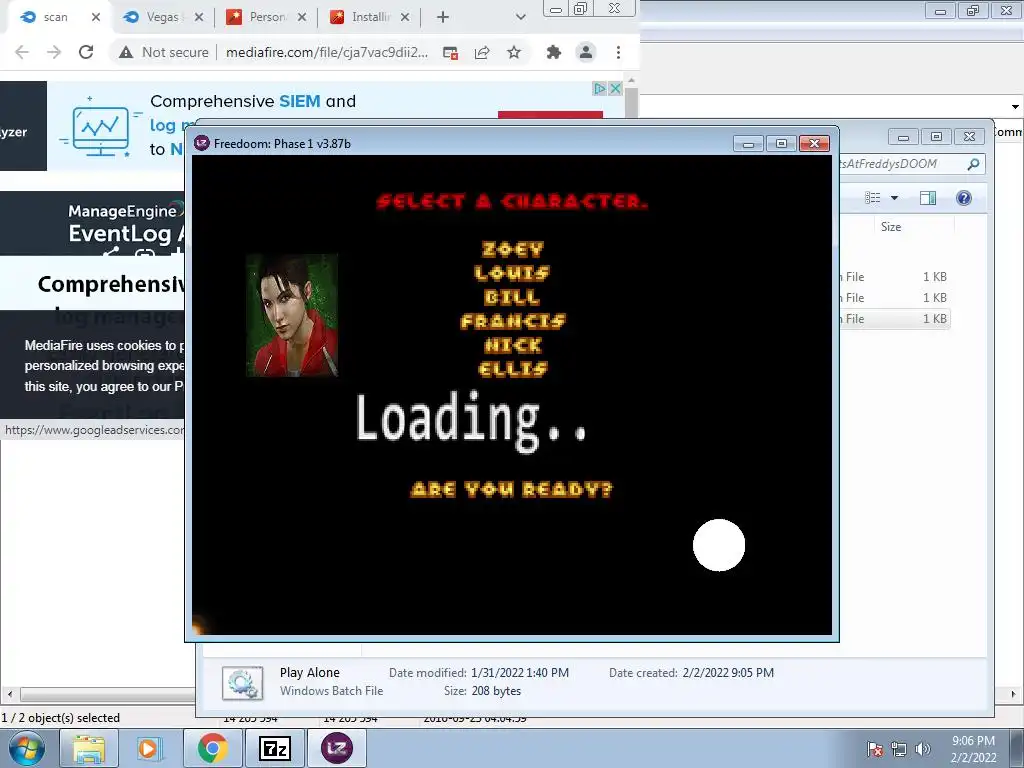Click Play Alone batch file icon

click(x=242, y=682)
